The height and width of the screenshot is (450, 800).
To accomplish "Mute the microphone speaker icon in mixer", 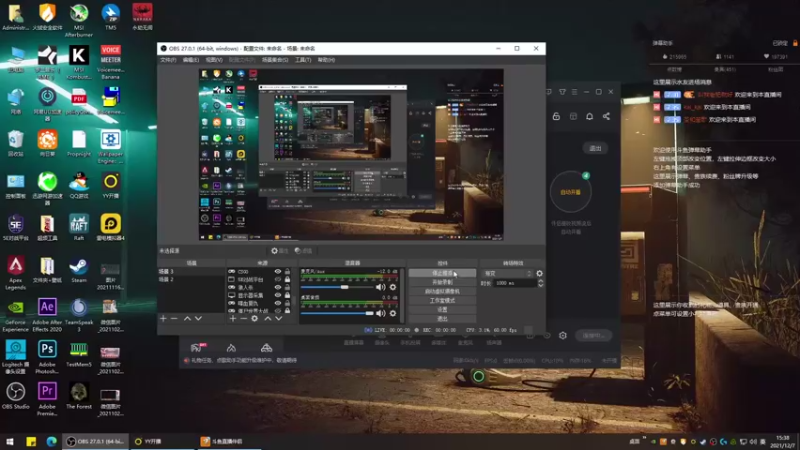I will point(381,287).
